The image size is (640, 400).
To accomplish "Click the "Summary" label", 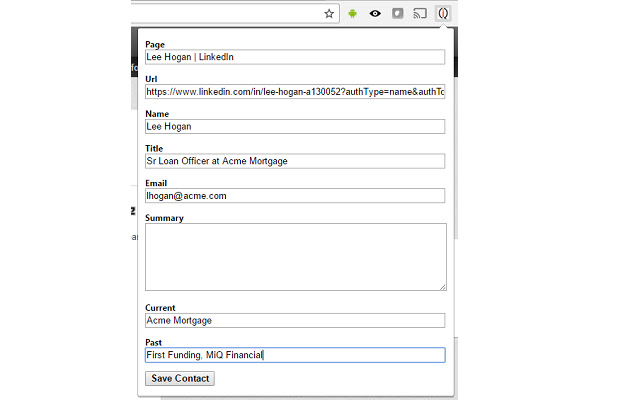I will 164,218.
